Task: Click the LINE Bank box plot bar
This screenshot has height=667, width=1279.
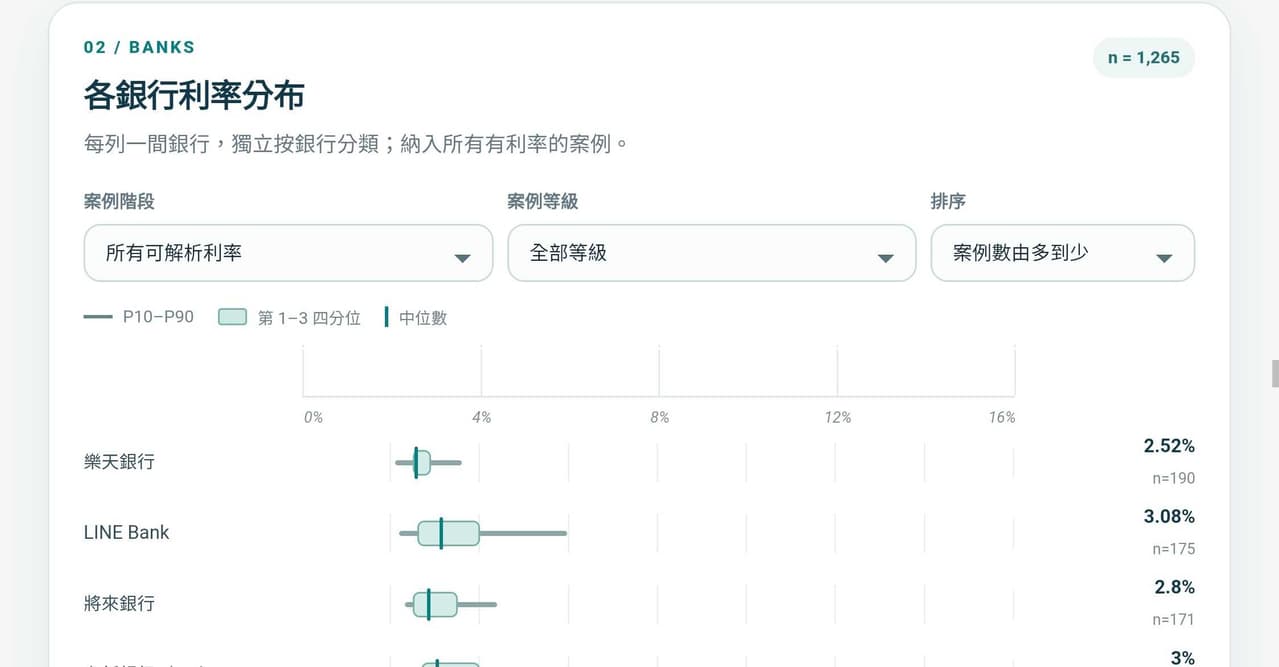Action: [483, 533]
